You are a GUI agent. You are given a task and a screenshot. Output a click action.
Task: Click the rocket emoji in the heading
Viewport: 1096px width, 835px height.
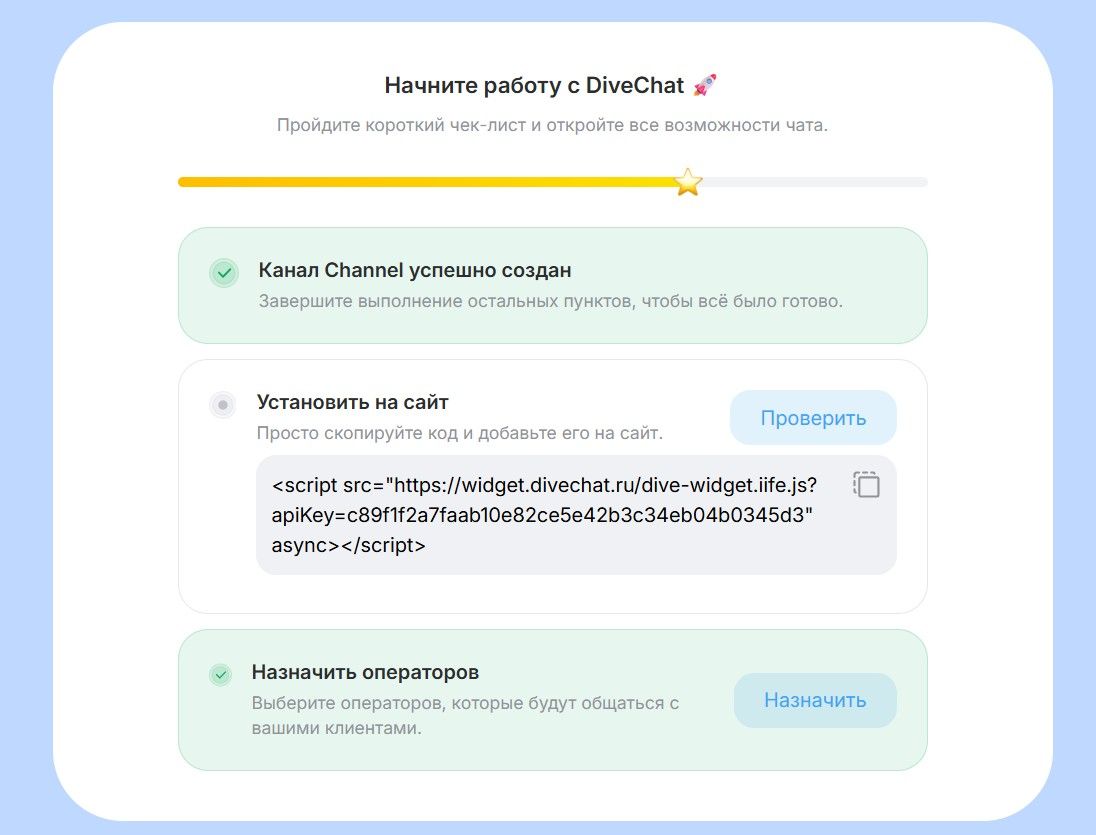705,85
